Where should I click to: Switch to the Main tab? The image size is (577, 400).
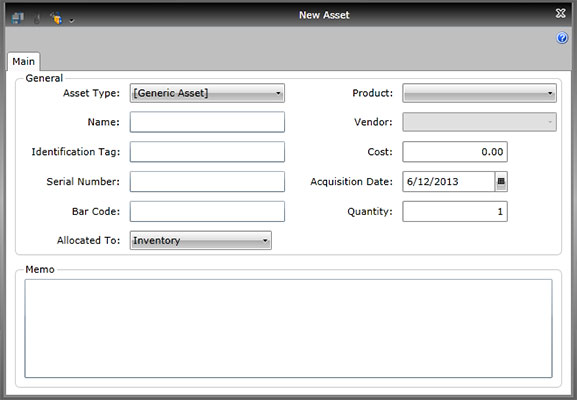pyautogui.click(x=24, y=61)
